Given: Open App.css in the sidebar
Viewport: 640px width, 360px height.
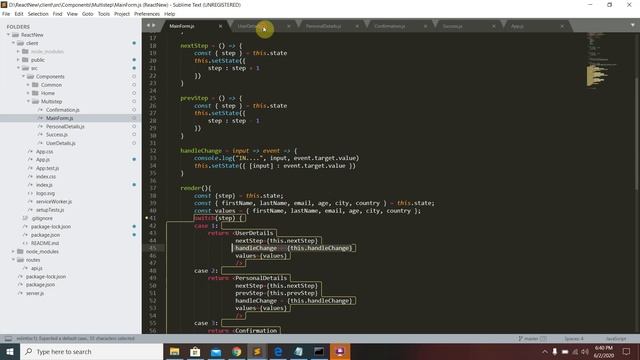Looking at the screenshot, I should pyautogui.click(x=44, y=151).
